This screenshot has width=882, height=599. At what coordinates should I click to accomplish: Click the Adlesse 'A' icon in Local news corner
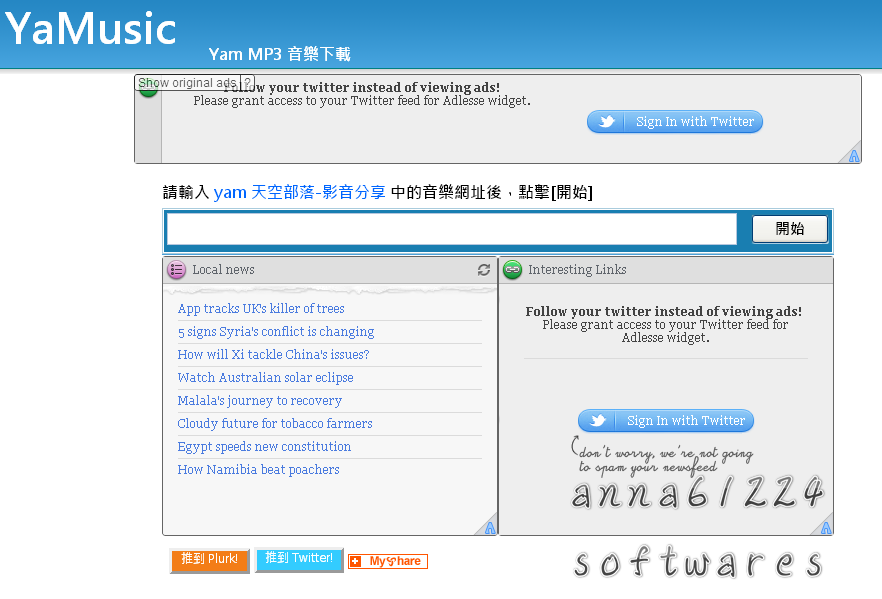tap(490, 528)
